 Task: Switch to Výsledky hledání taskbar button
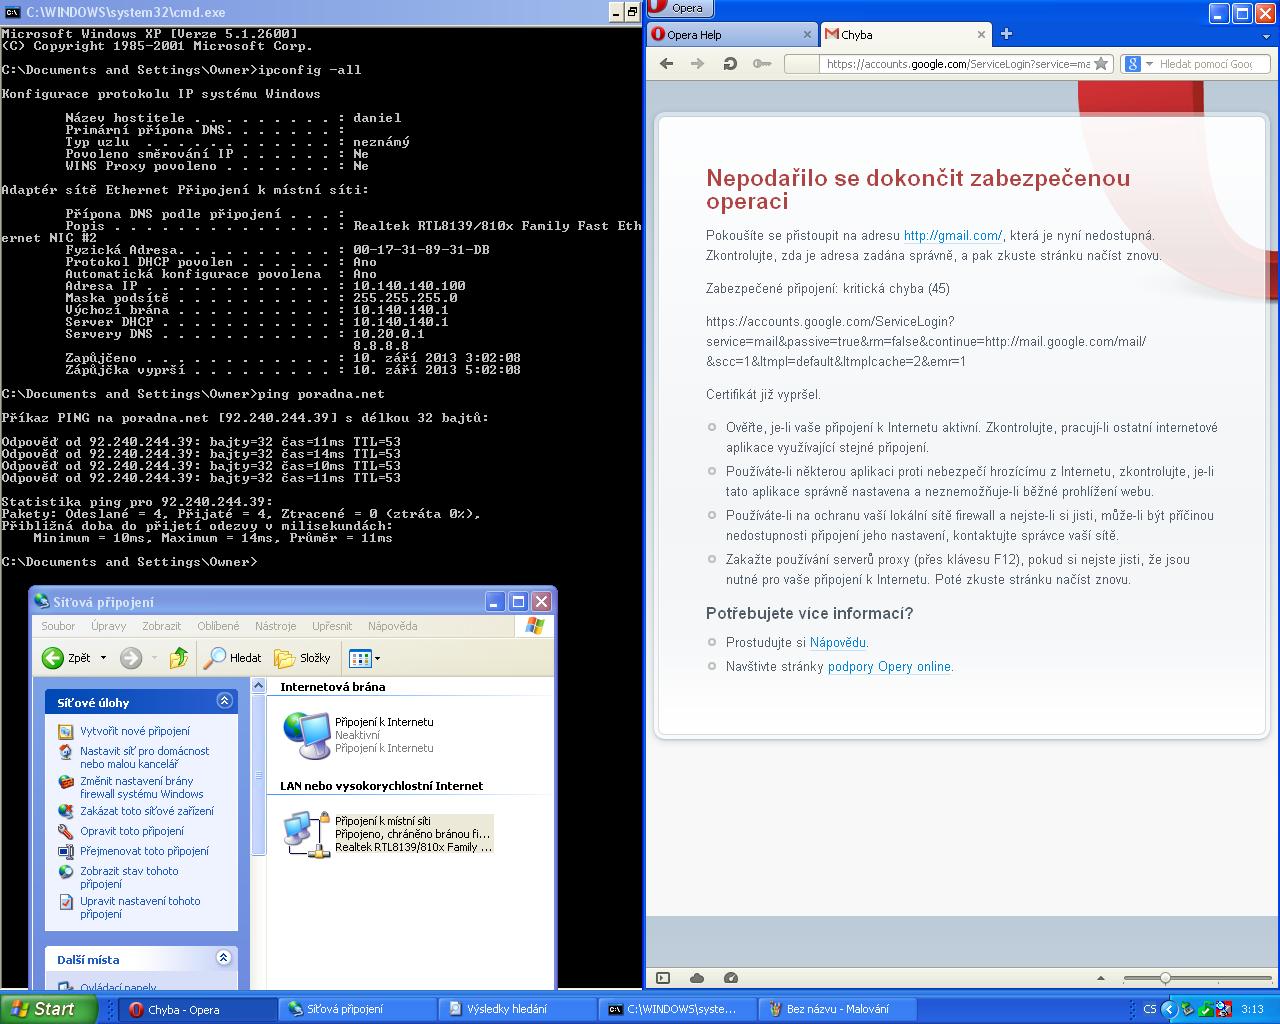point(518,1009)
